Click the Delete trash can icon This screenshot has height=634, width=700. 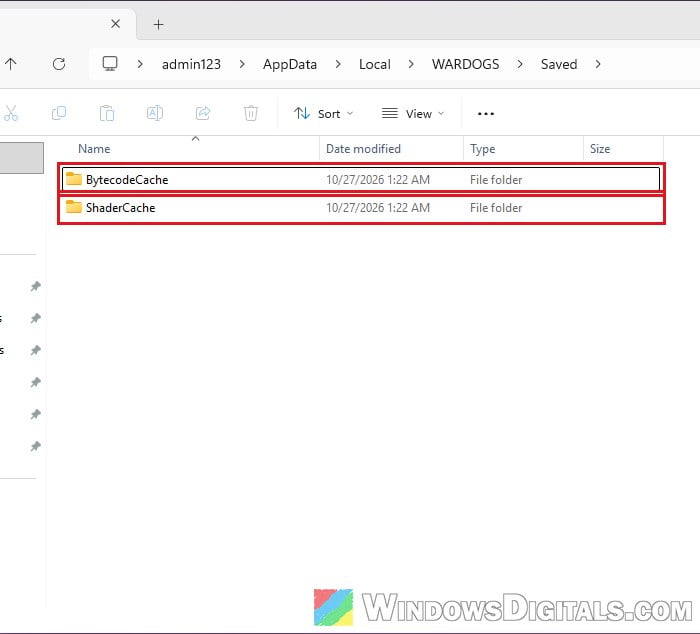pyautogui.click(x=251, y=113)
